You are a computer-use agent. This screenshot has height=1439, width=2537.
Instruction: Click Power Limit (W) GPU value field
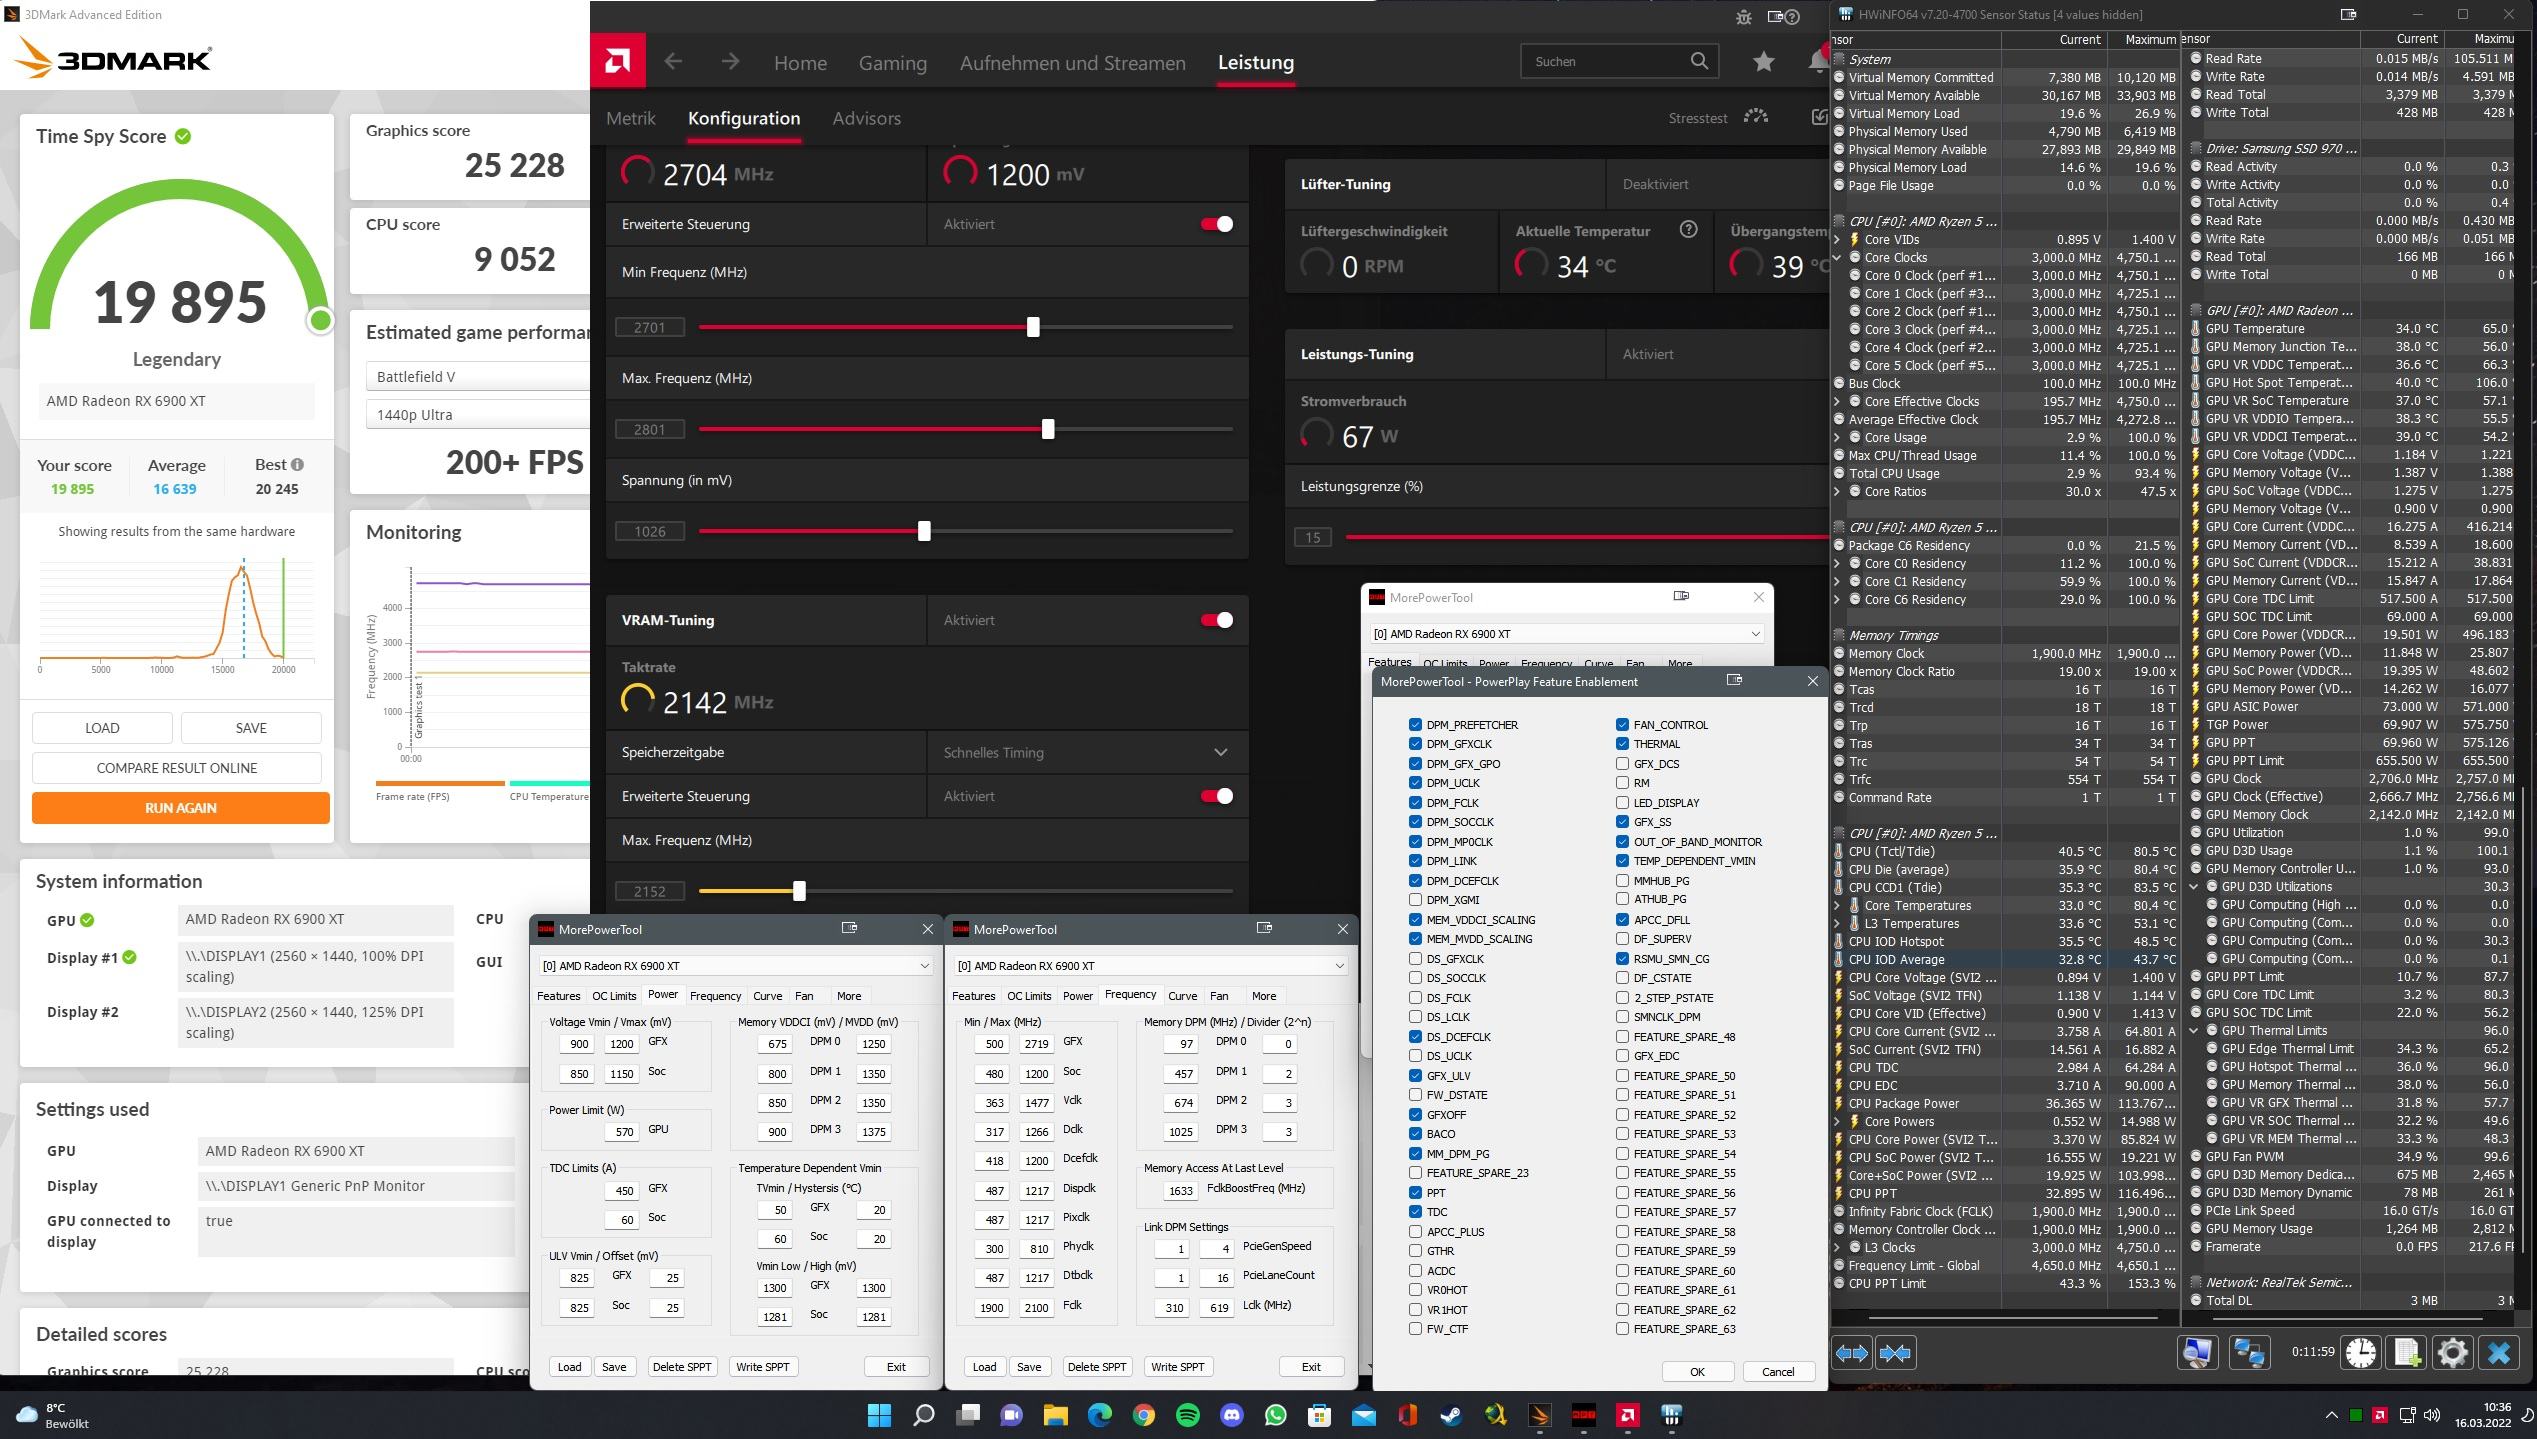(x=623, y=1131)
